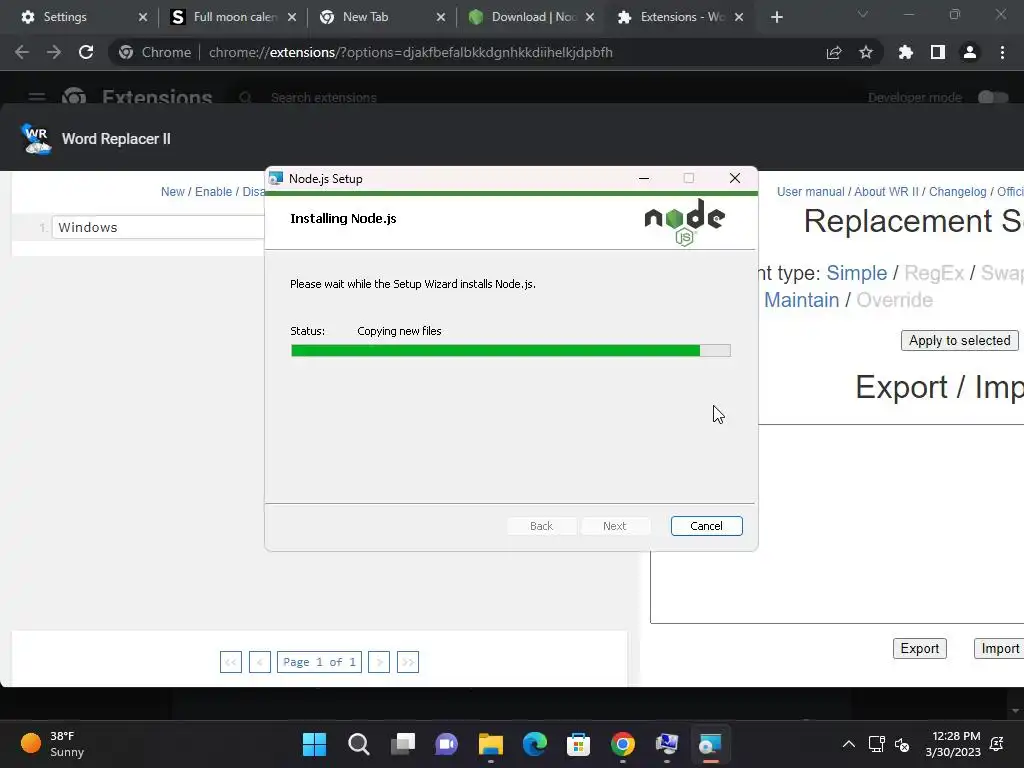
Task: Open the weather widget showing 38°F Sunny
Action: [54, 744]
